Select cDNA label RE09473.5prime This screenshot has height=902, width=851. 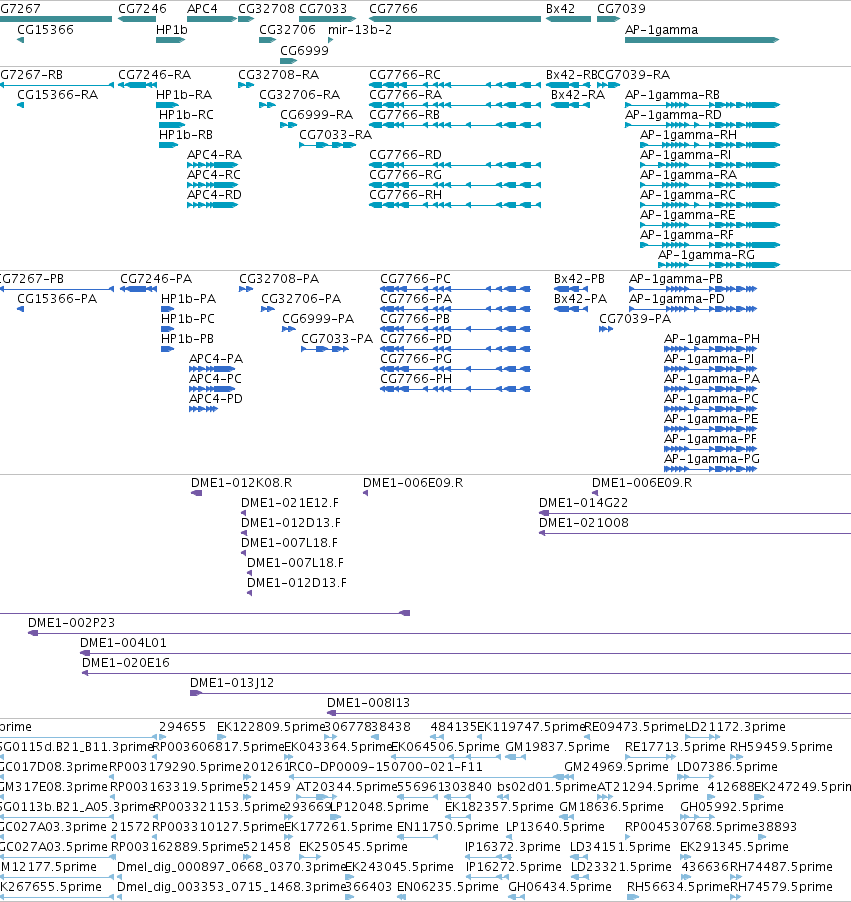coord(634,727)
